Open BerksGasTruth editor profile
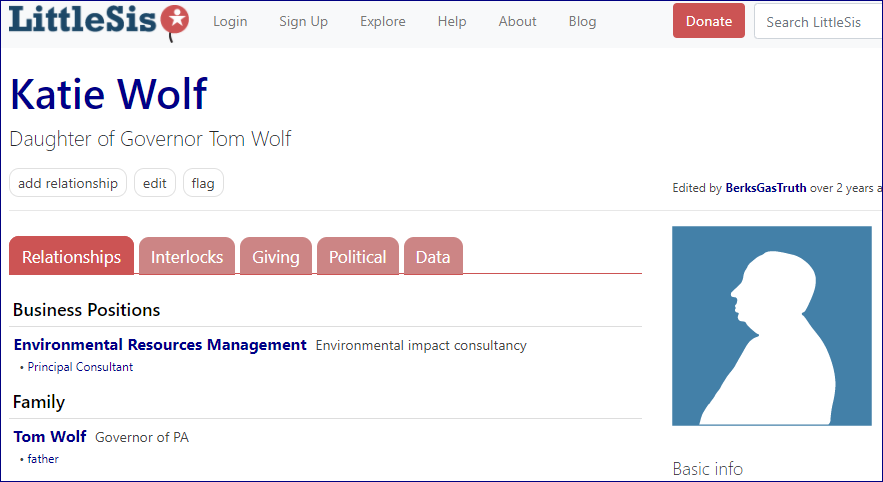Viewport: 883px width, 482px height. [766, 188]
